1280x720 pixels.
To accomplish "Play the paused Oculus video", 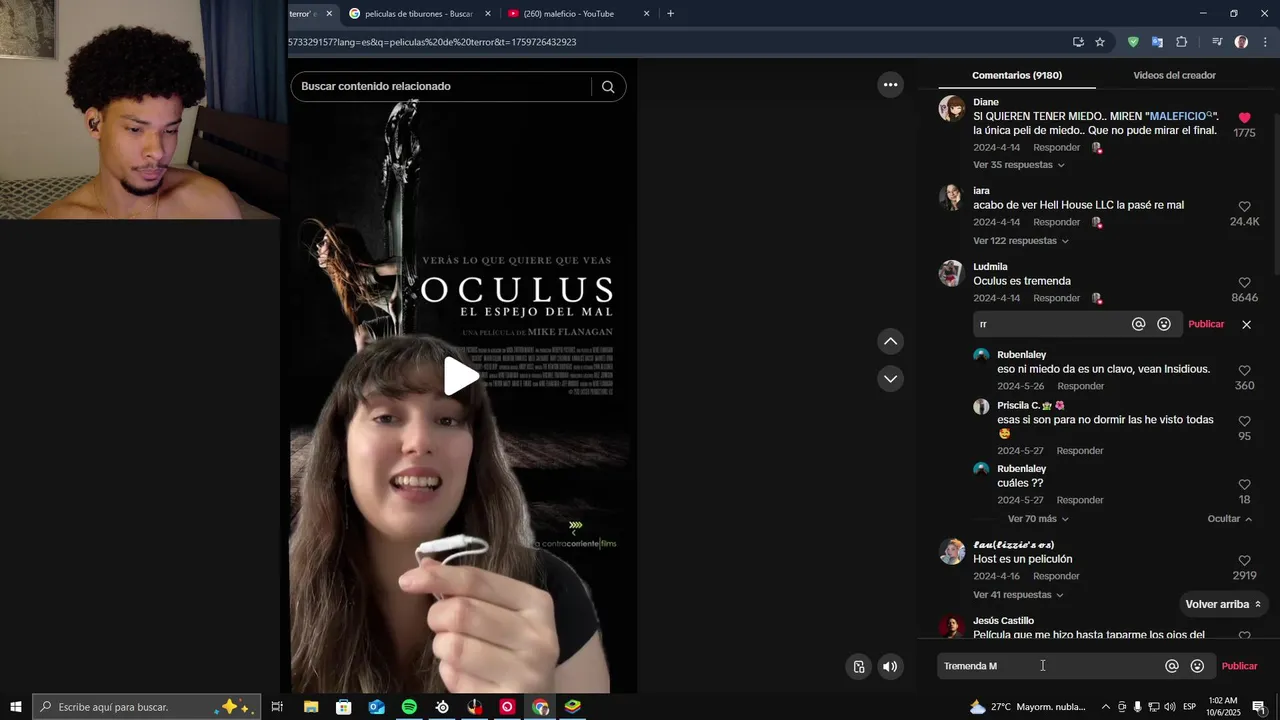I will click(462, 376).
